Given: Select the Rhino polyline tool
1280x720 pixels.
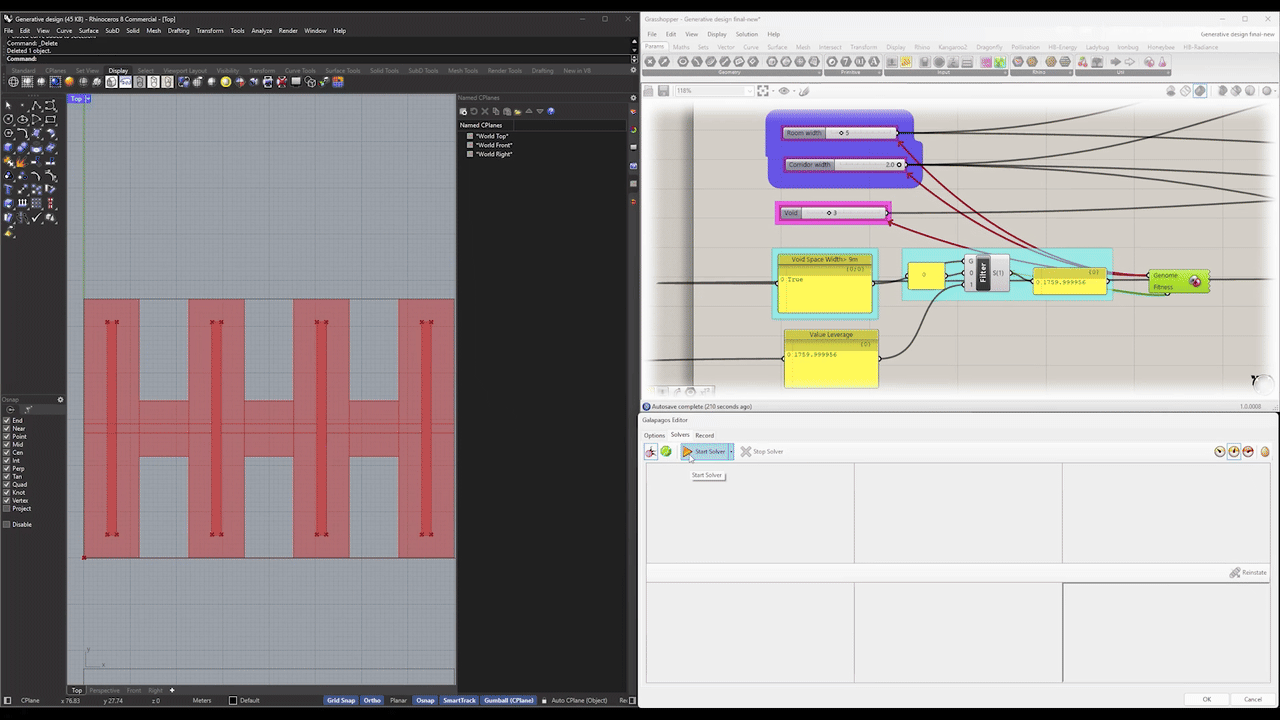Looking at the screenshot, I should [37, 105].
